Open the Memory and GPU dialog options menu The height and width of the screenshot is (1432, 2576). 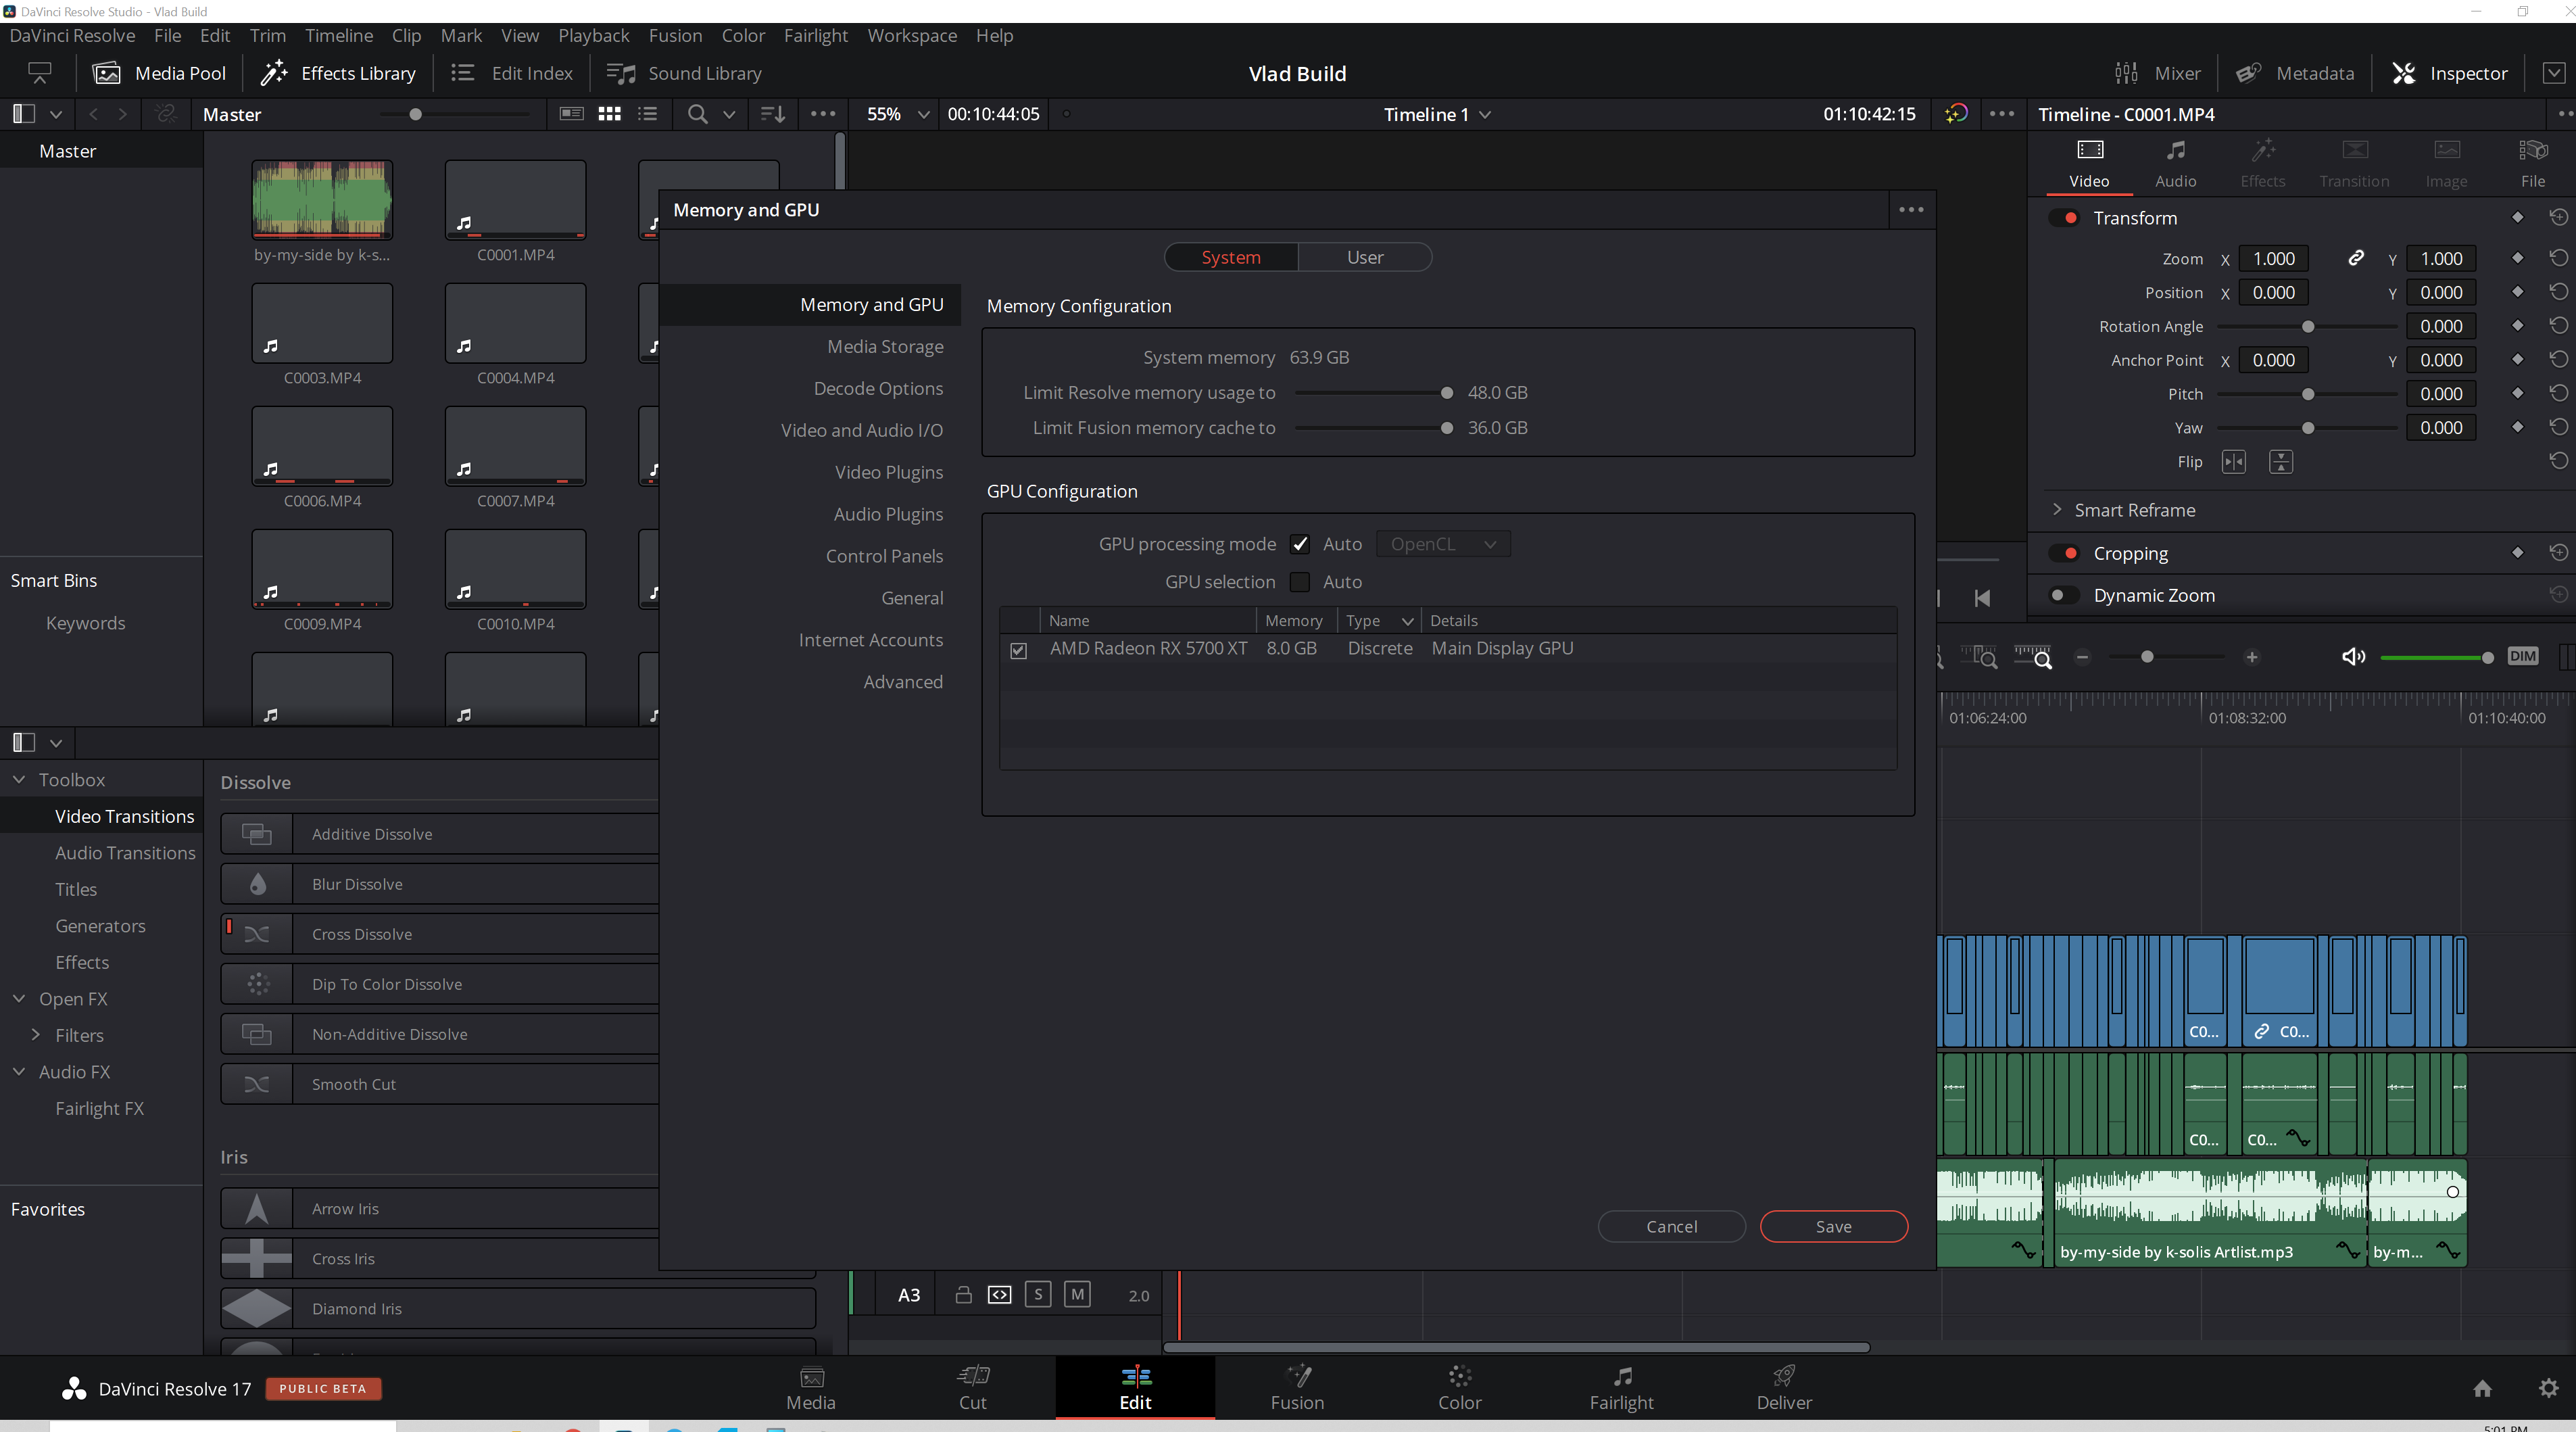point(1911,210)
